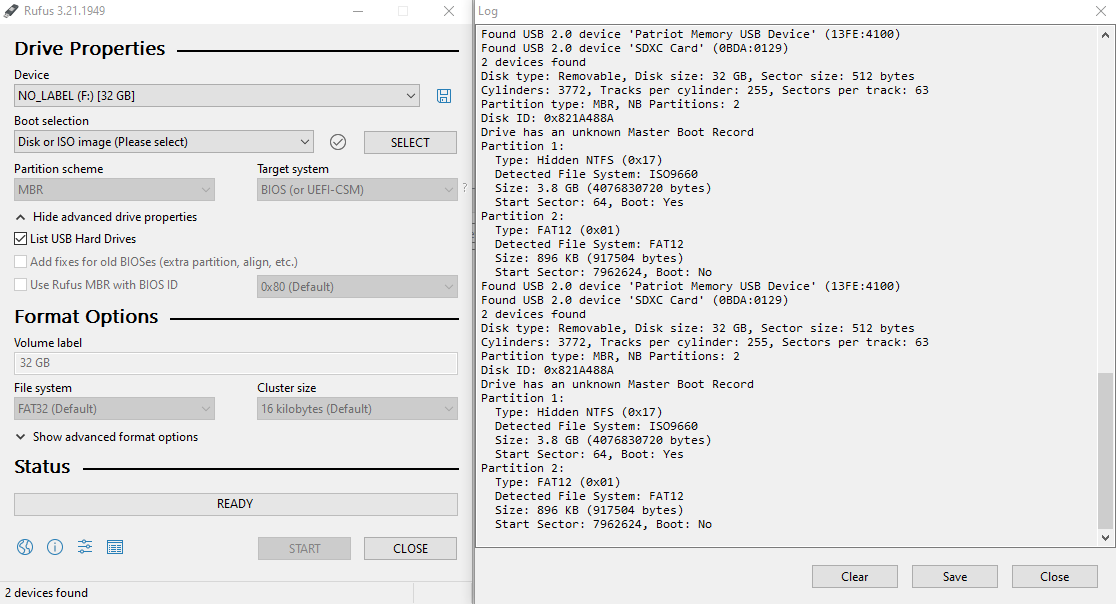
Task: Open the Boot selection dropdown
Action: click(x=163, y=142)
